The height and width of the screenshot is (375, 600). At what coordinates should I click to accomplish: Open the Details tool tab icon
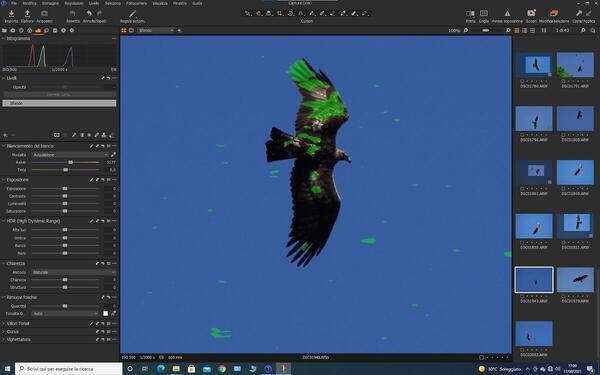point(46,30)
